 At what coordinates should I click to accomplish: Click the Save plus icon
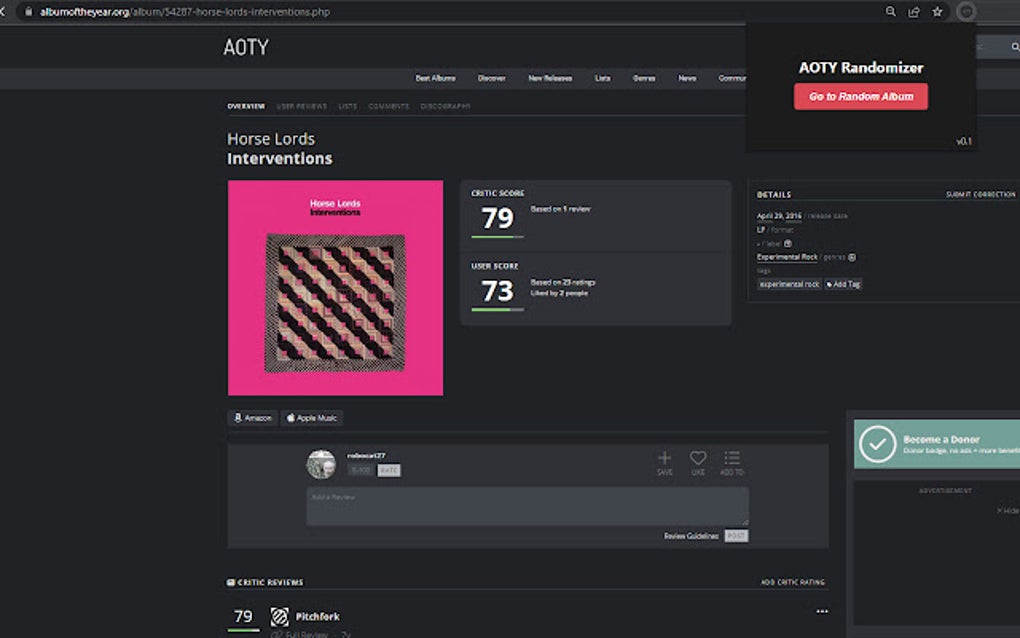tap(664, 458)
